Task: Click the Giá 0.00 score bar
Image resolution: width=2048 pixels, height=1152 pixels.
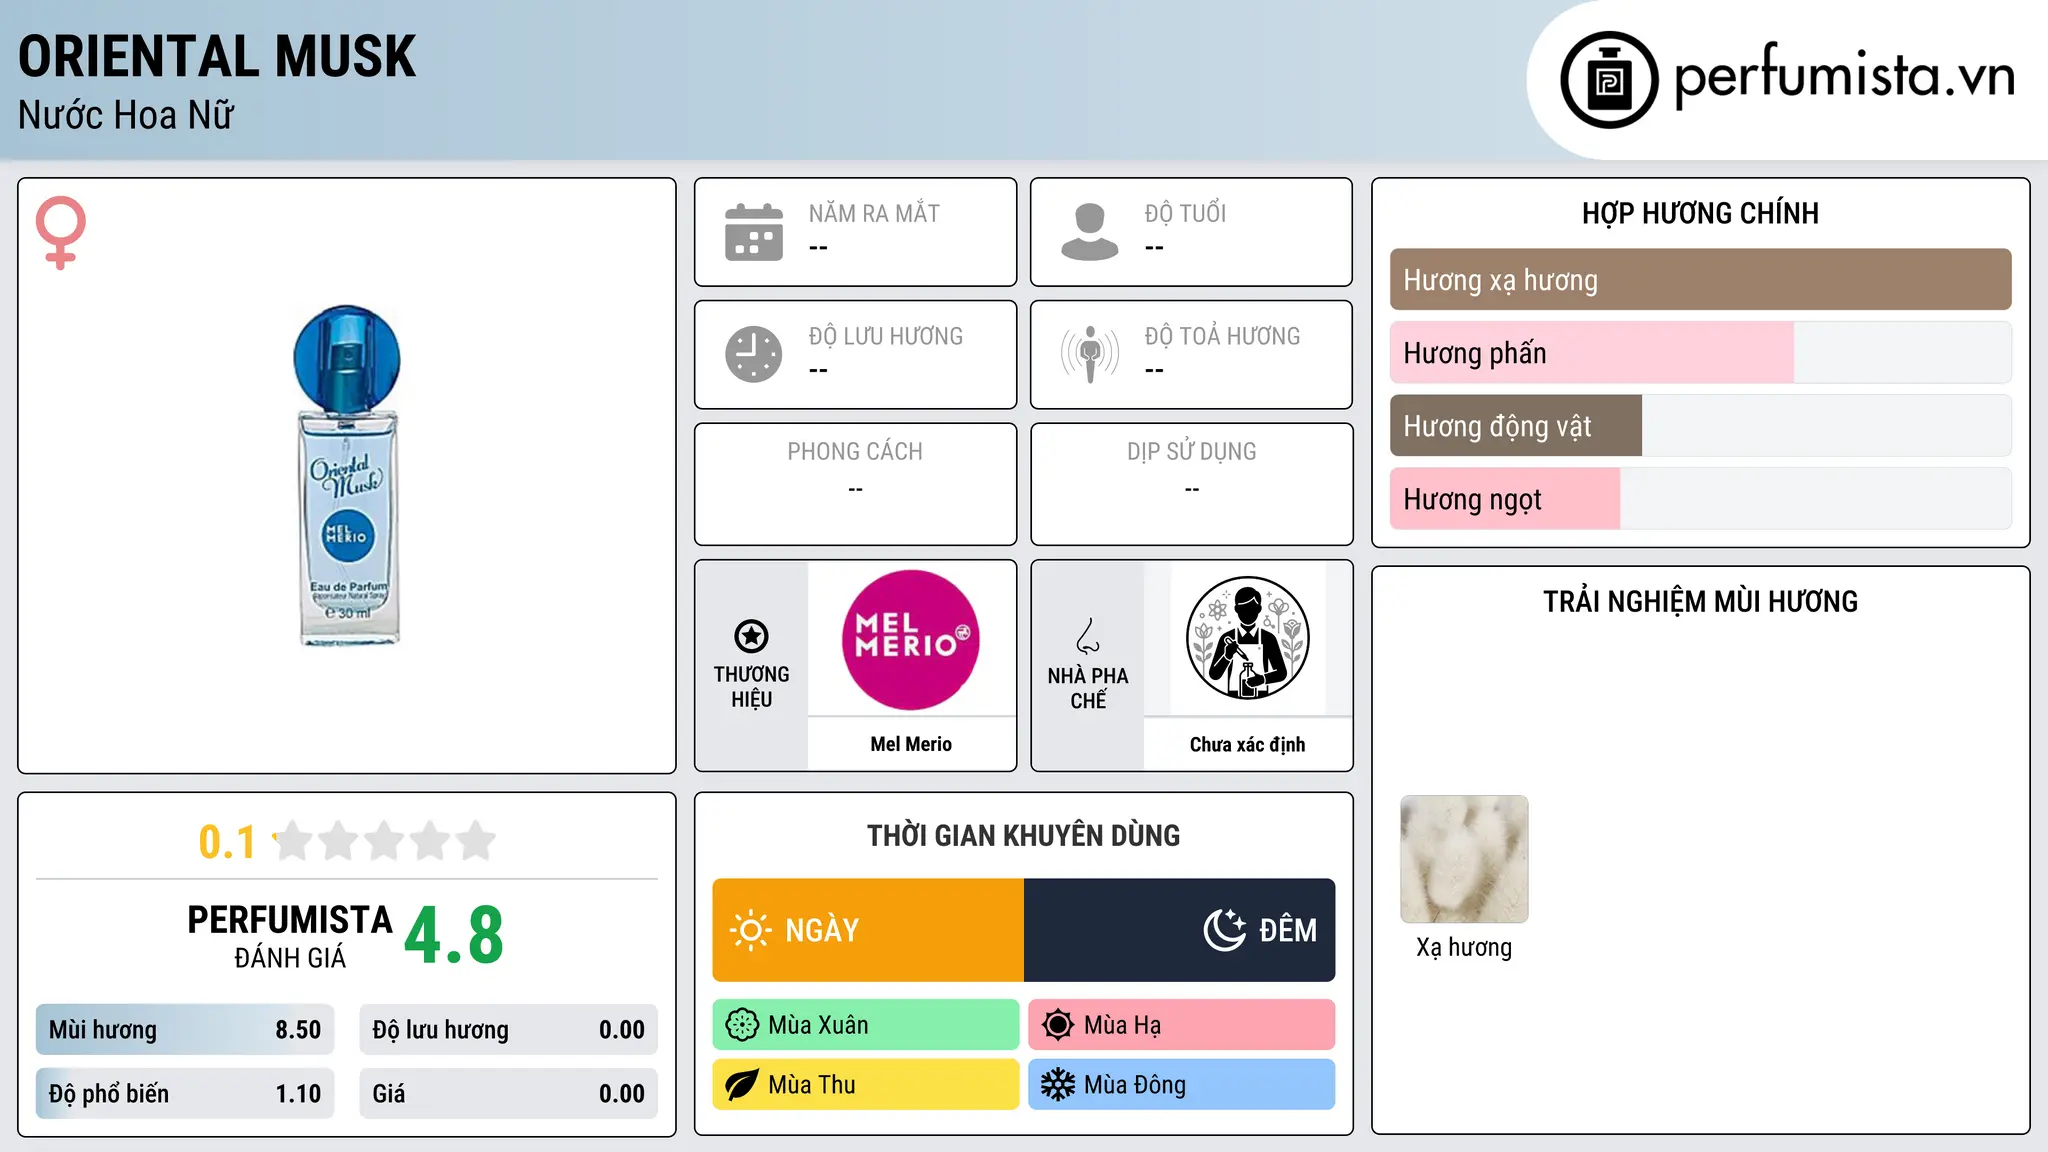Action: (x=509, y=1094)
